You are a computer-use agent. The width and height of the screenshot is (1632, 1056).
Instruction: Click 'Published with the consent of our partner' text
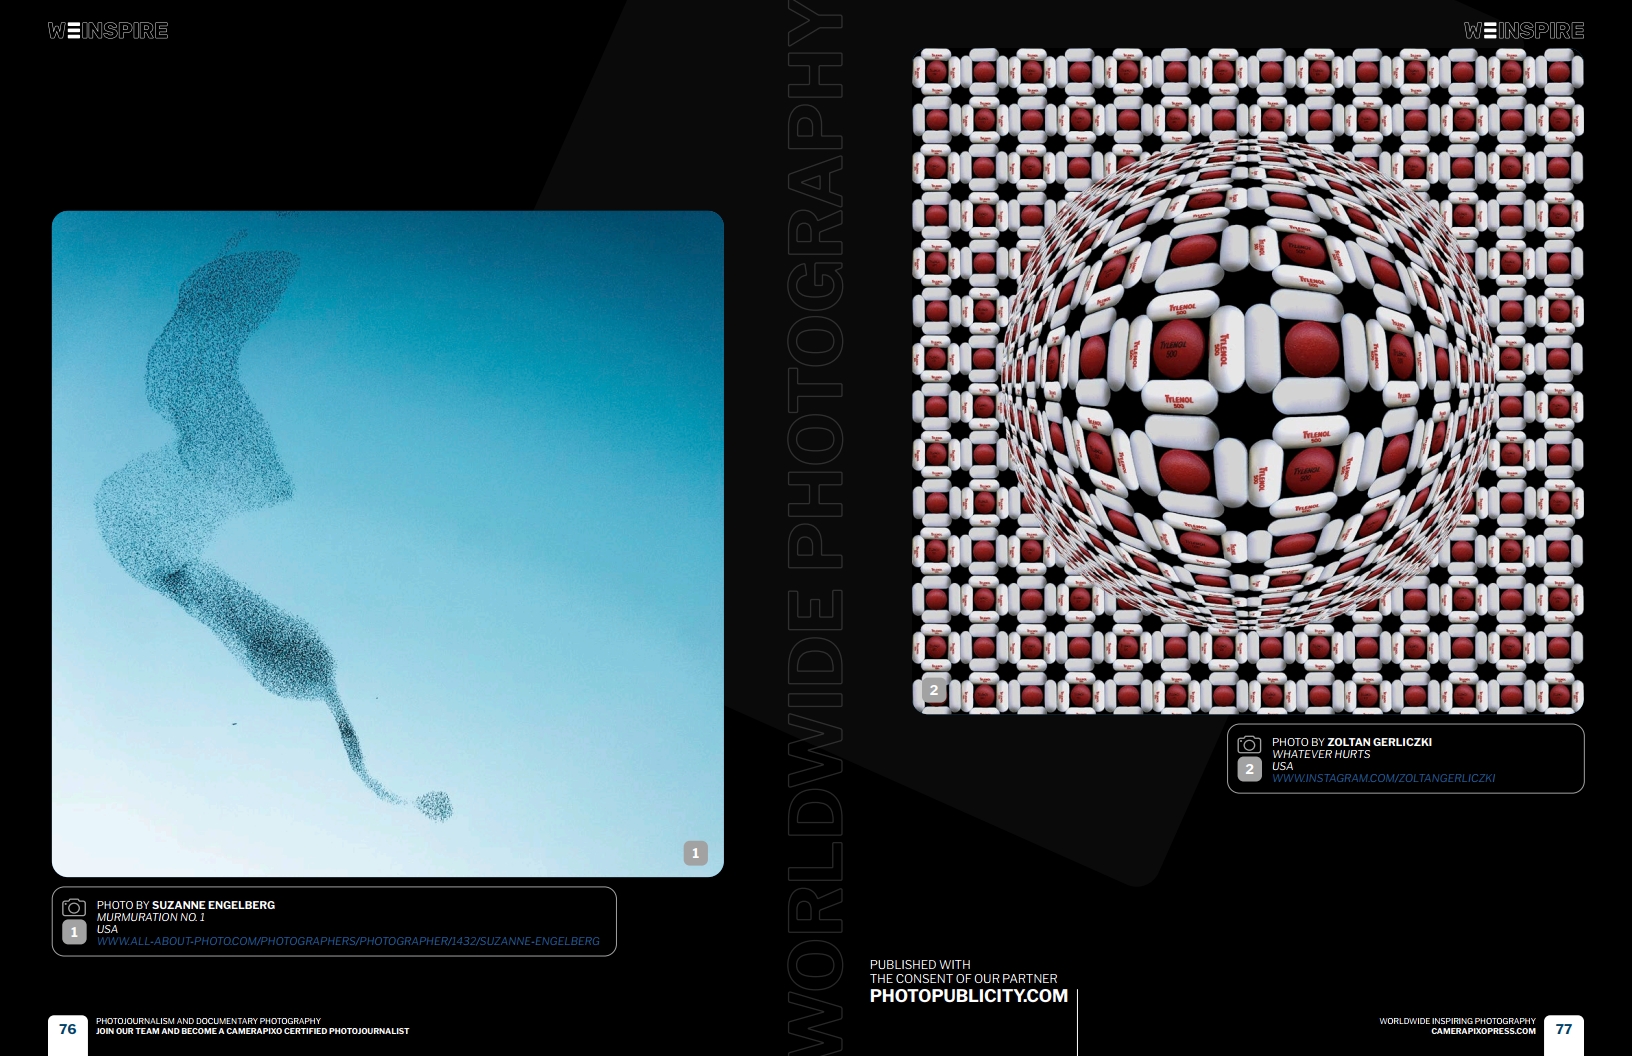(x=963, y=972)
